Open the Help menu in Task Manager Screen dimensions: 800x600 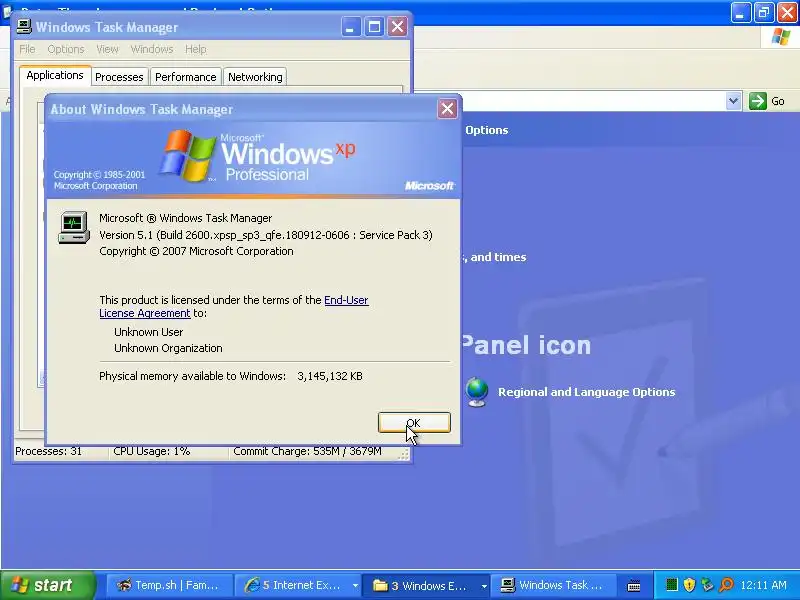click(x=195, y=49)
